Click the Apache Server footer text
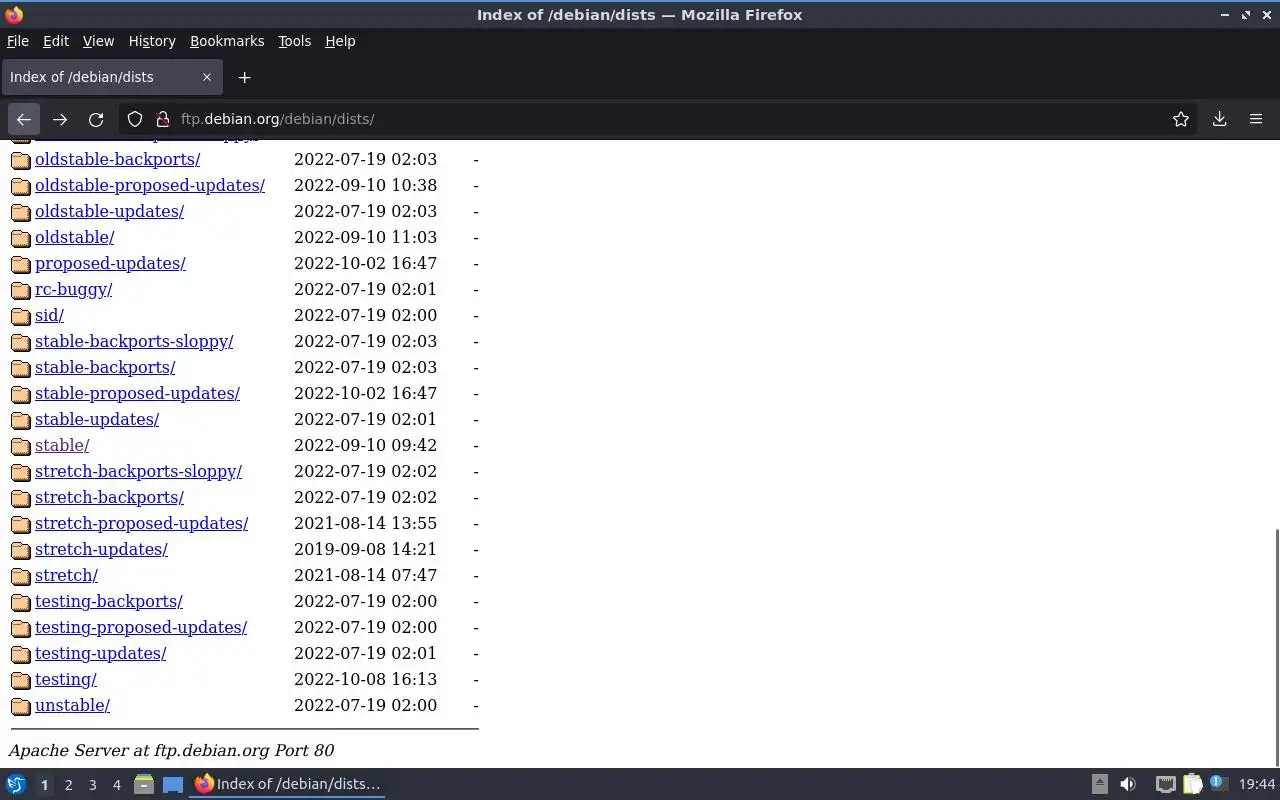Image resolution: width=1280 pixels, height=800 pixels. point(171,750)
